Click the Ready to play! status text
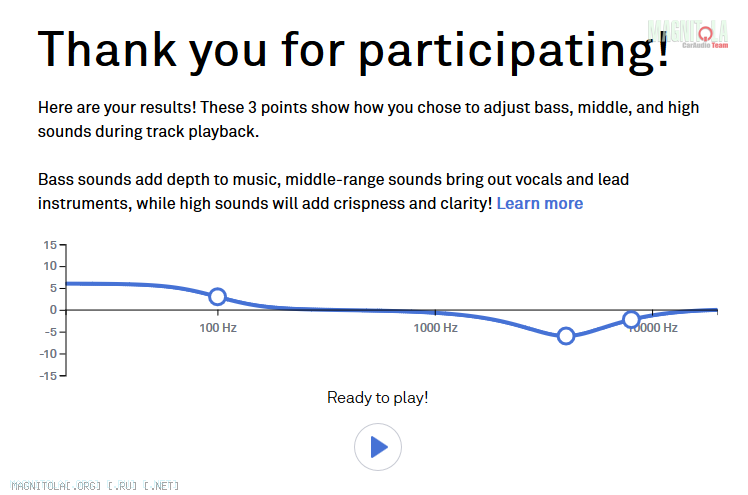 point(378,397)
